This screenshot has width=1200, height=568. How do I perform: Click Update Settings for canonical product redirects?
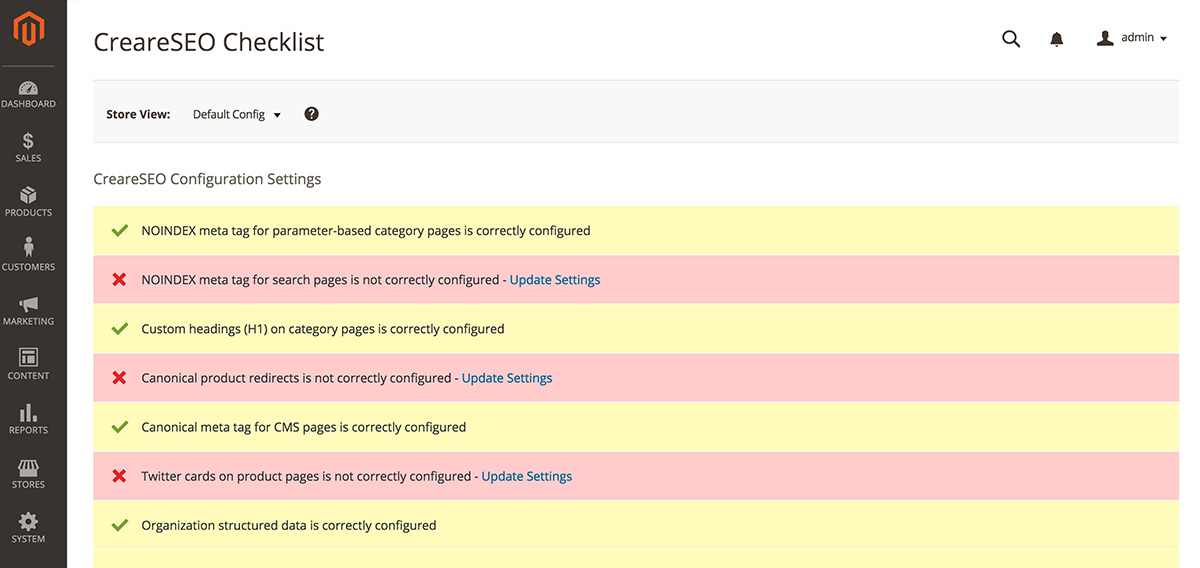tap(507, 378)
